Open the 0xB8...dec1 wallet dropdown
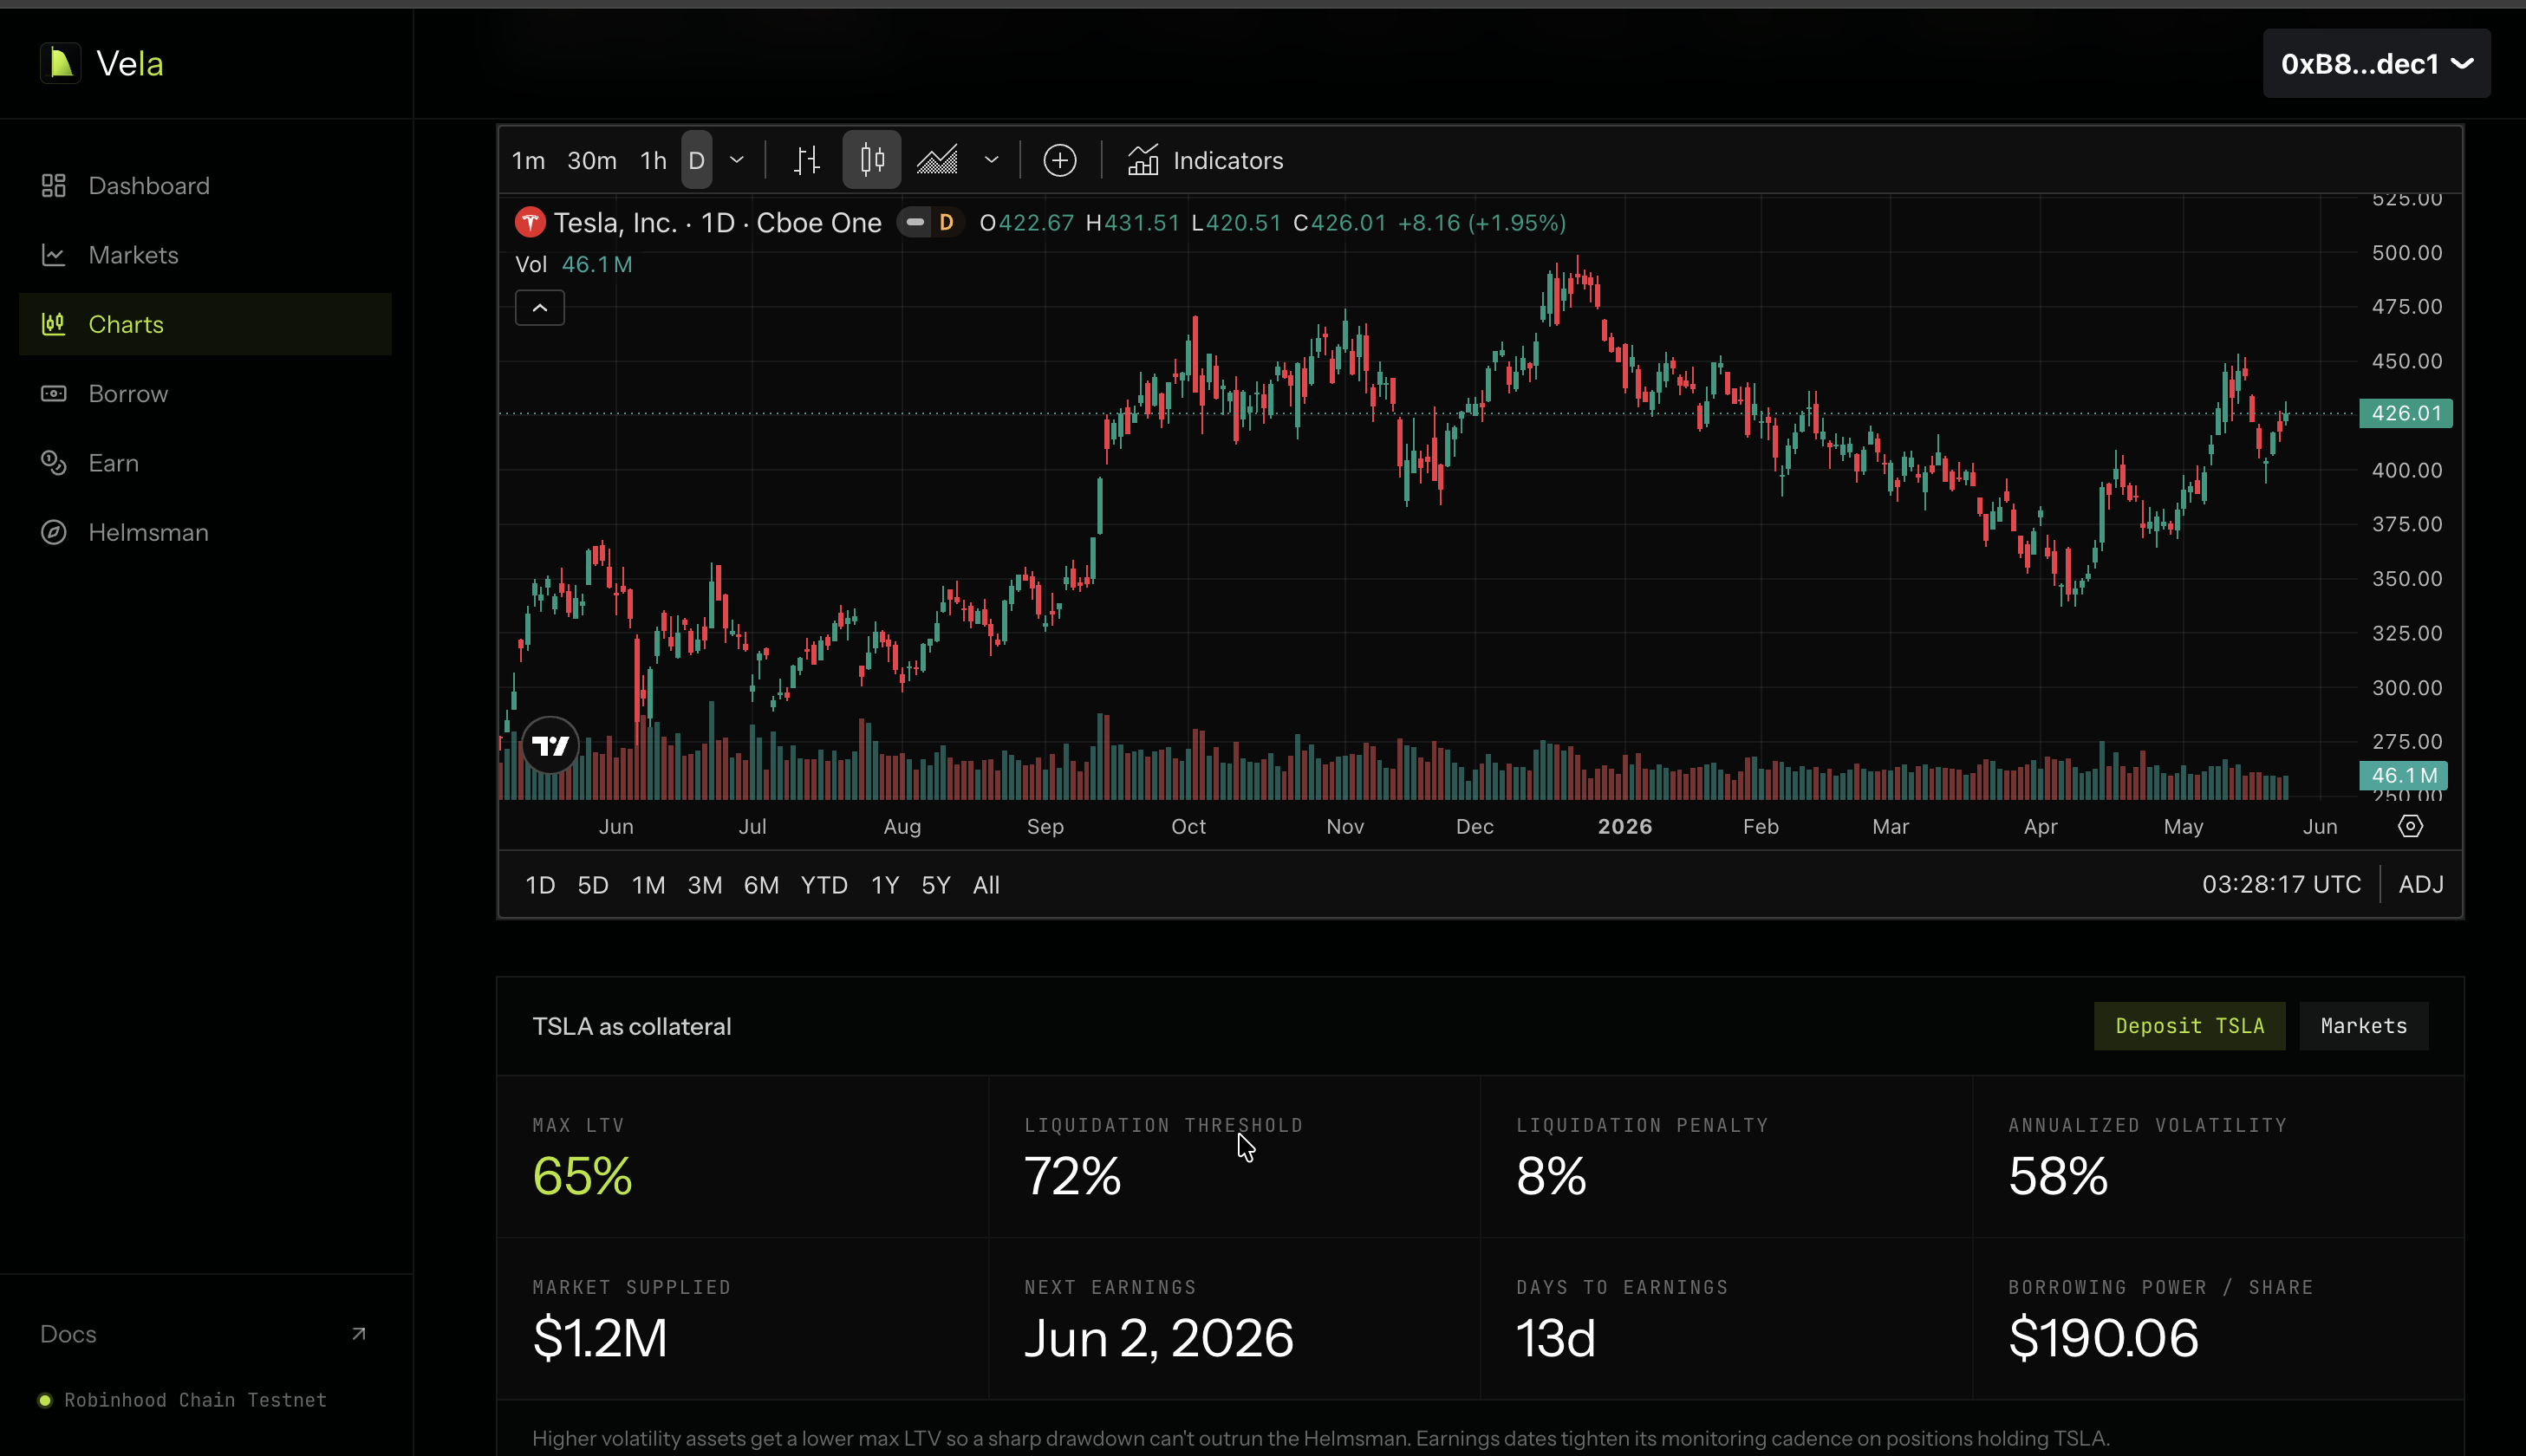Screen dimensions: 2526x1456 click(x=2376, y=64)
